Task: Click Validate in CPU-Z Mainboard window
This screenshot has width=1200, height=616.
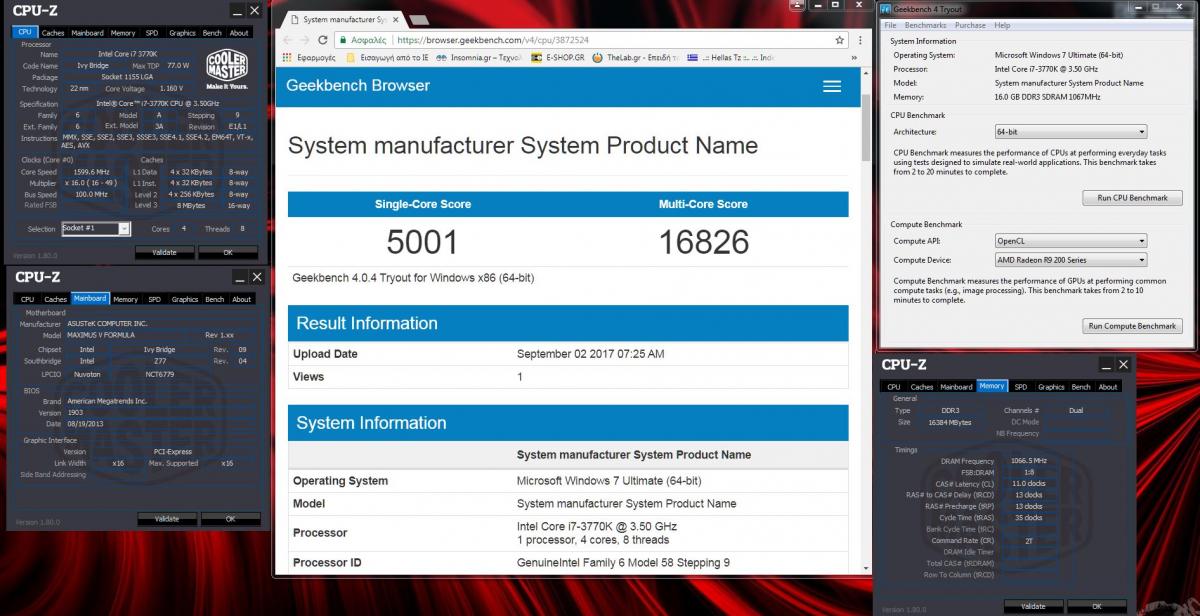Action: (167, 519)
